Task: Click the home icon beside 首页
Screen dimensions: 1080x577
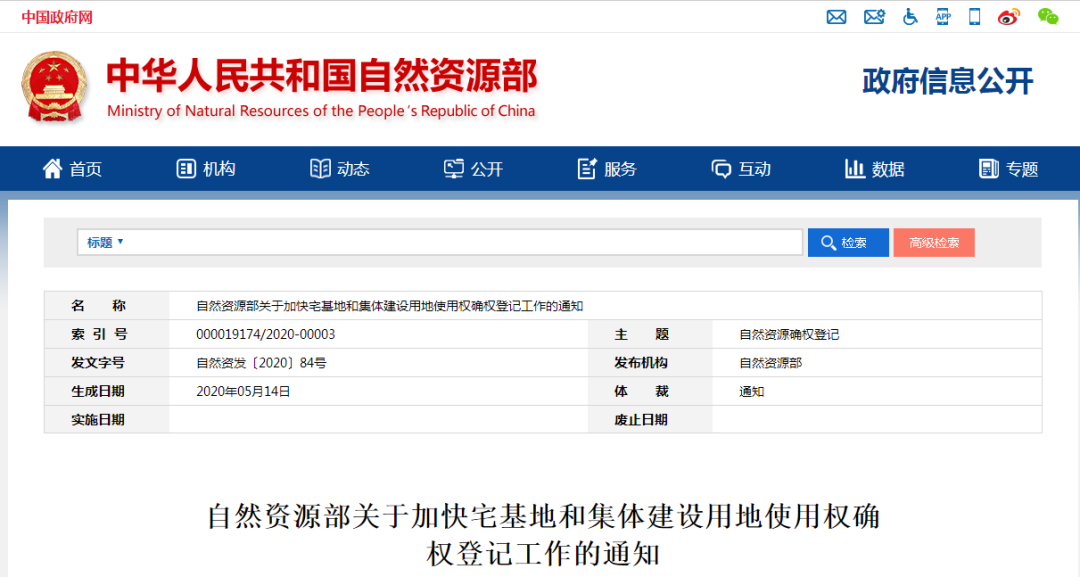Action: 52,168
